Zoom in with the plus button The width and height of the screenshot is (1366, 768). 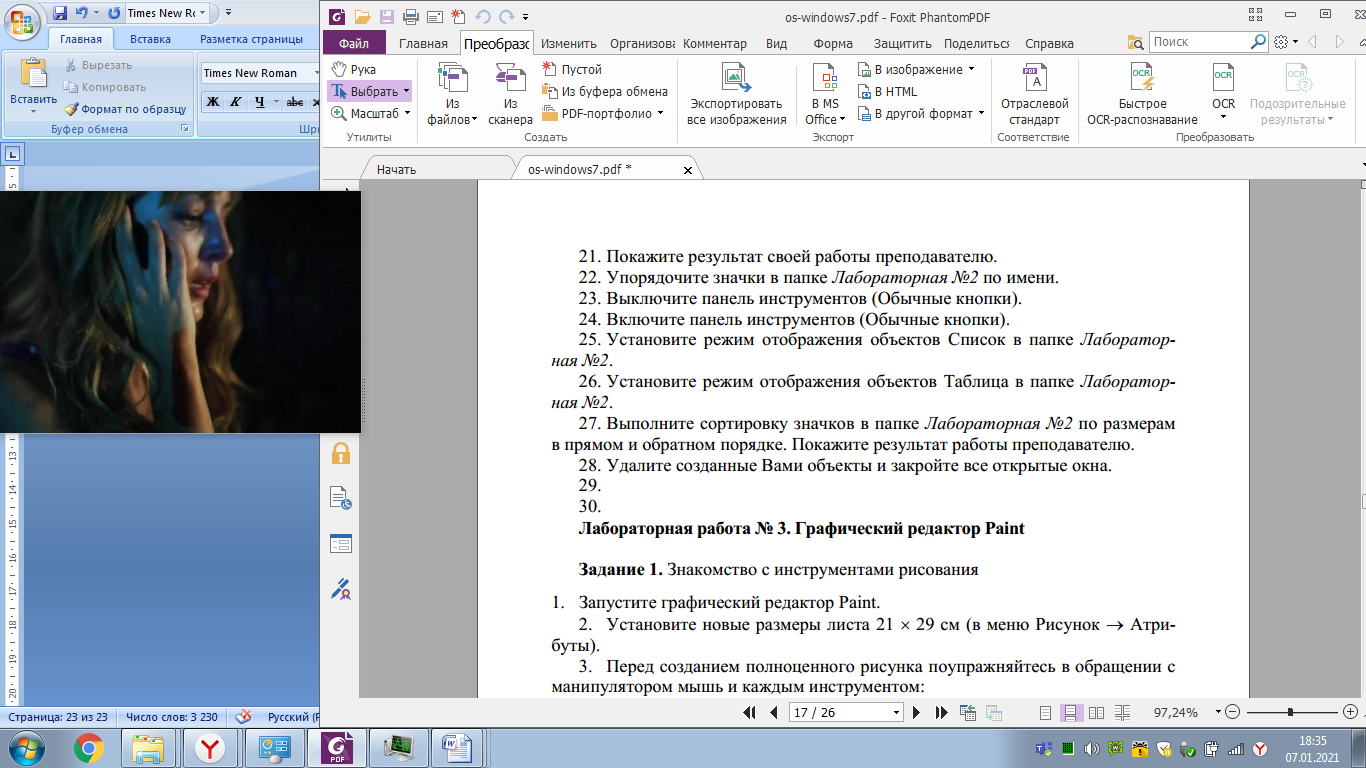1351,712
